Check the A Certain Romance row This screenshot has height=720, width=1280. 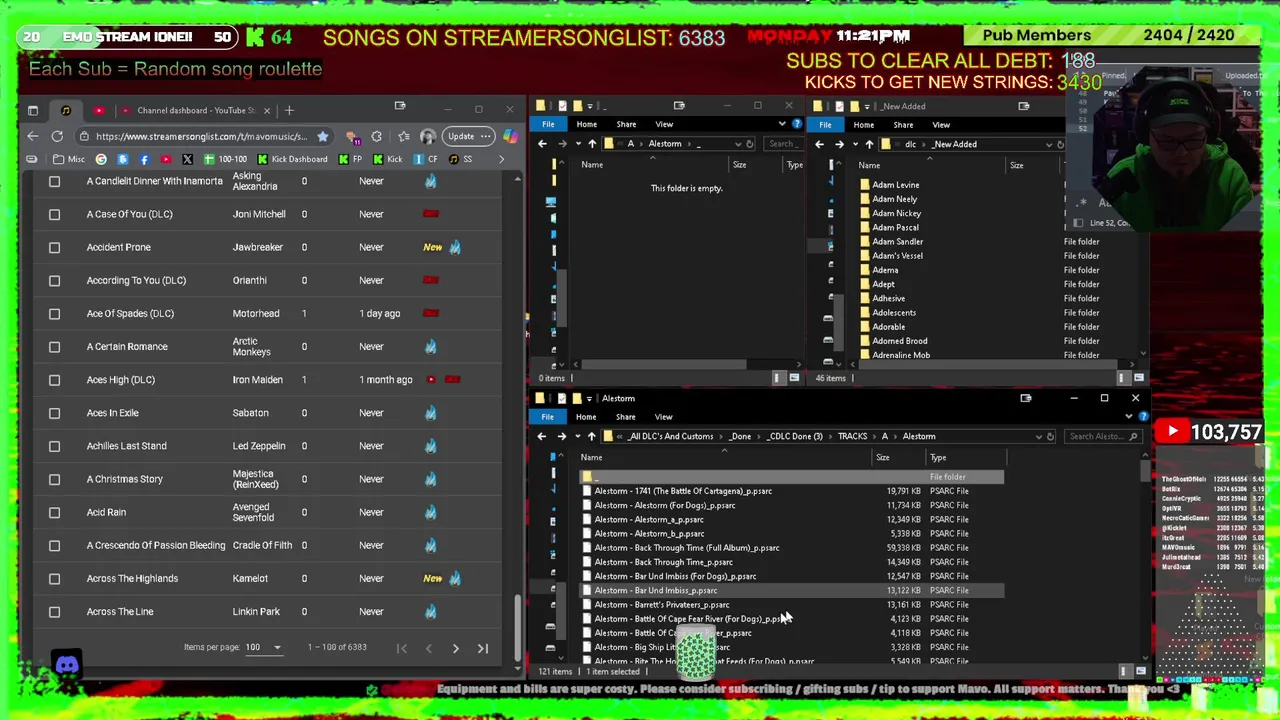click(55, 346)
